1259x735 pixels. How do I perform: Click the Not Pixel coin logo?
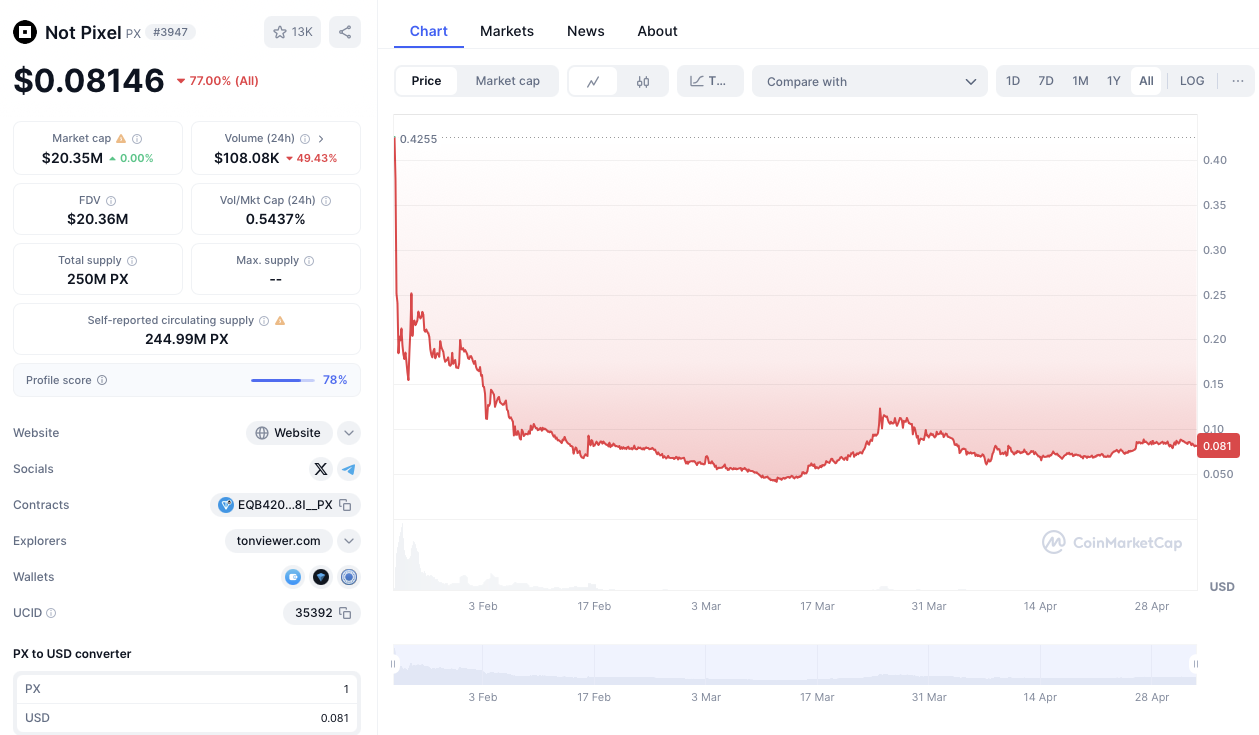[x=24, y=32]
